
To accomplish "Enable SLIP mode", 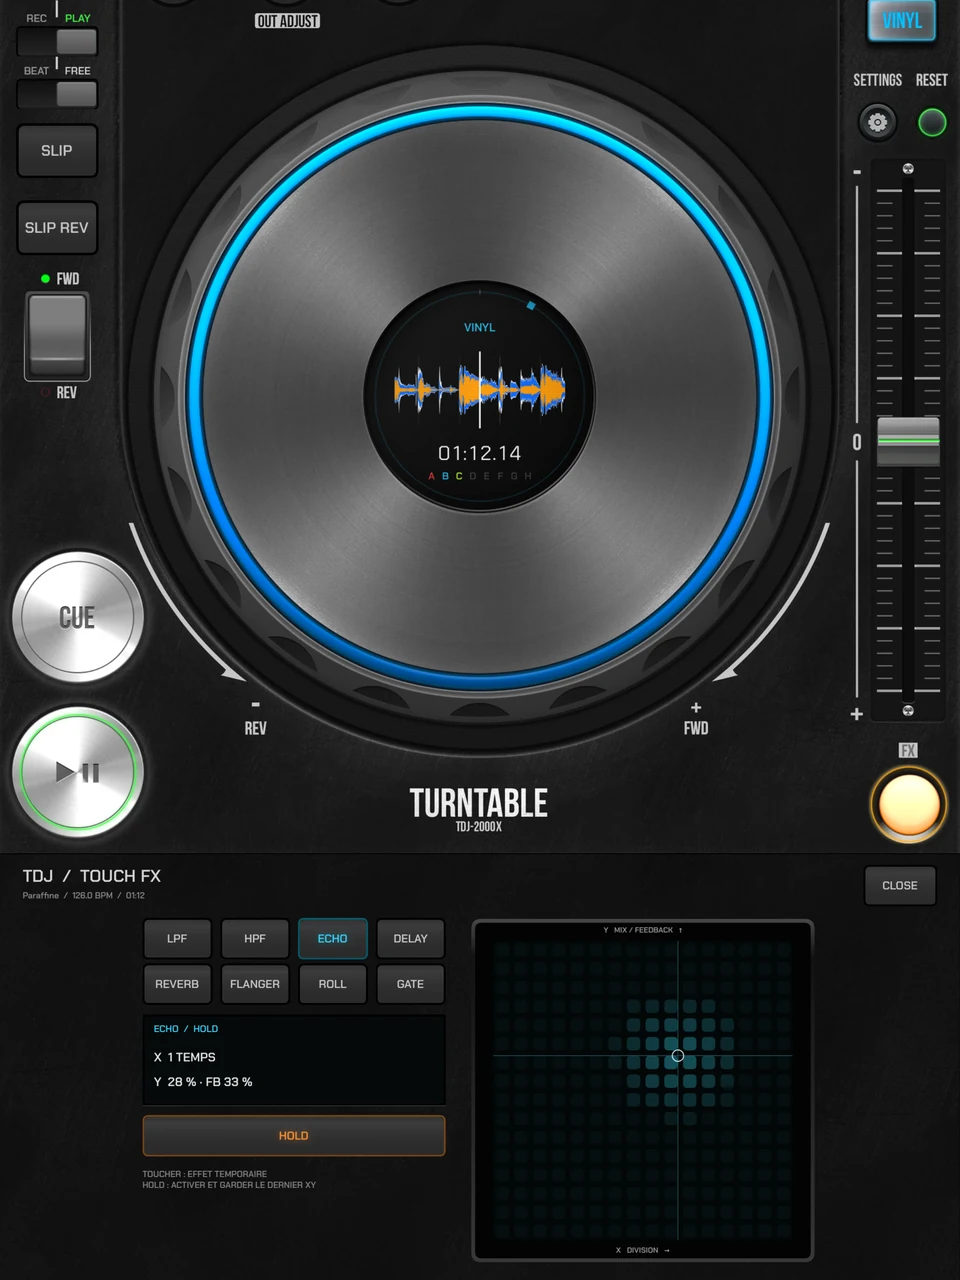I will [57, 151].
